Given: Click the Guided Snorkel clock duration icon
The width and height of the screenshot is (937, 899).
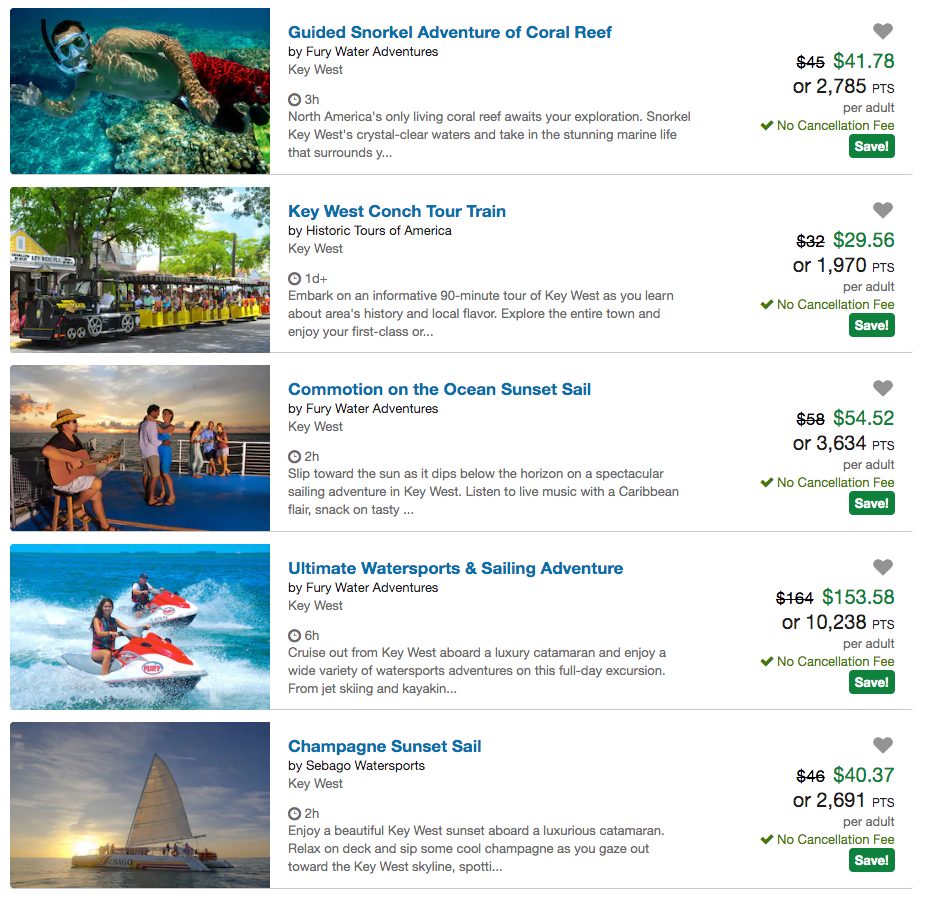Looking at the screenshot, I should (x=294, y=100).
